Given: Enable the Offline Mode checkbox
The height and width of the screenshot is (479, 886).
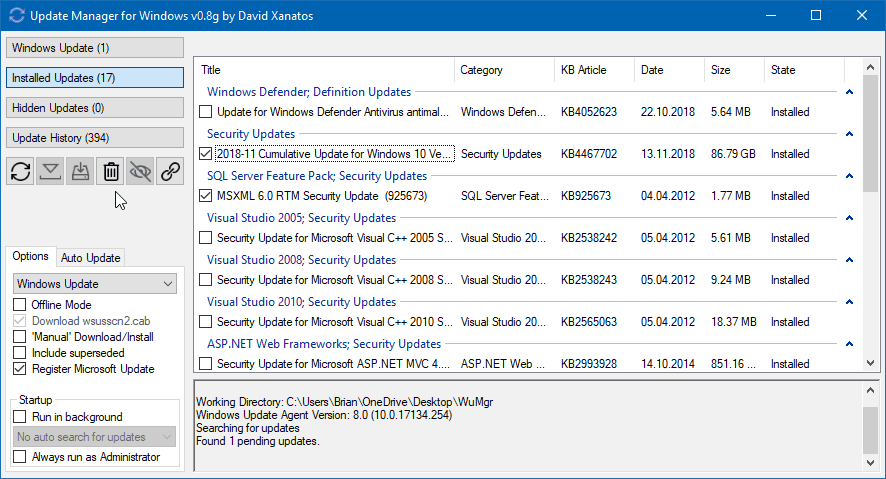Looking at the screenshot, I should click(x=20, y=304).
